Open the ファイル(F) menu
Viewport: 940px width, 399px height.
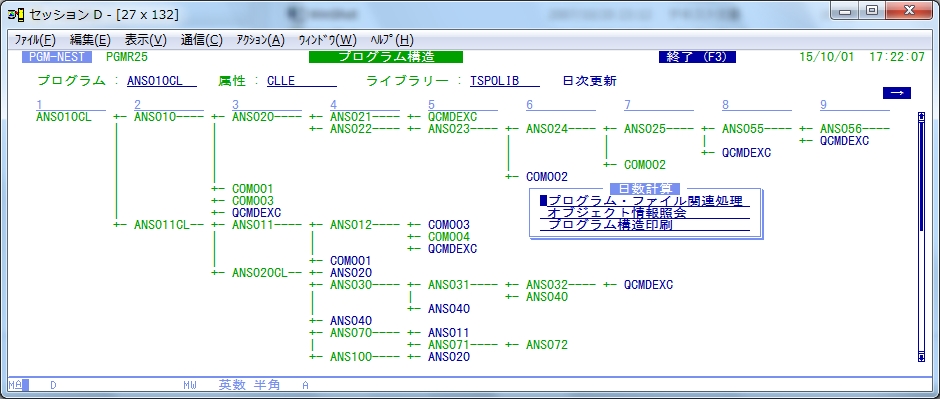pyautogui.click(x=35, y=40)
